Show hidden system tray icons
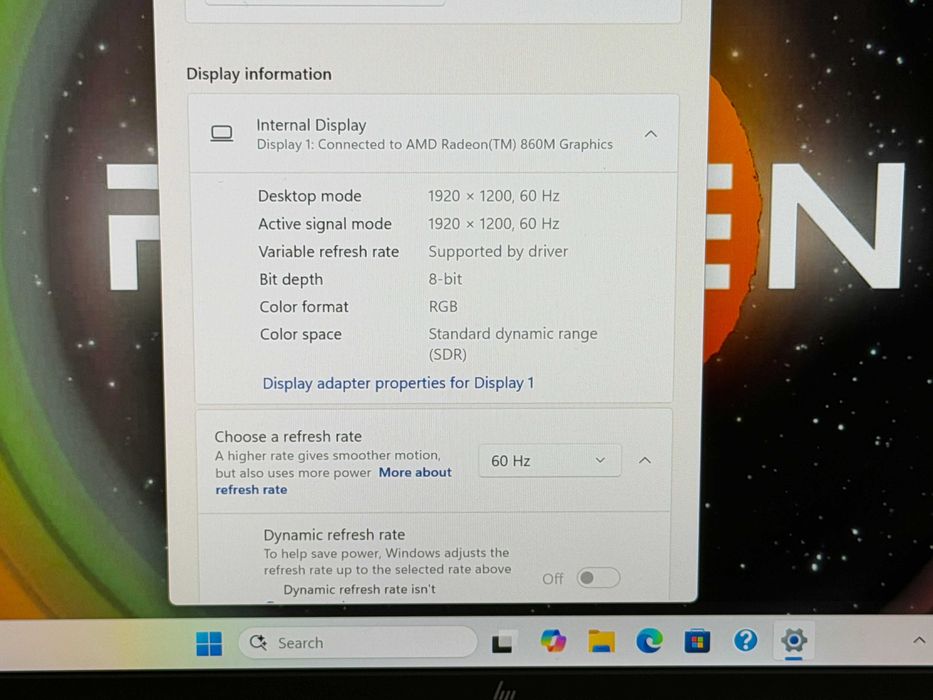 919,640
